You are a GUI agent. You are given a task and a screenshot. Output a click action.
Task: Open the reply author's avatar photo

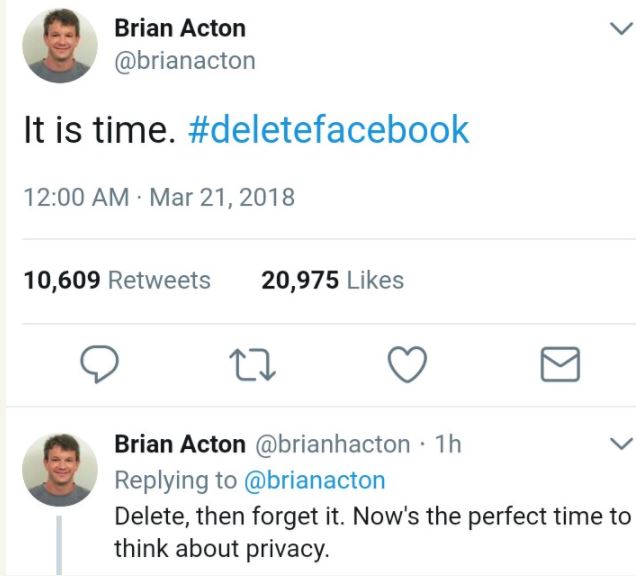coord(60,469)
